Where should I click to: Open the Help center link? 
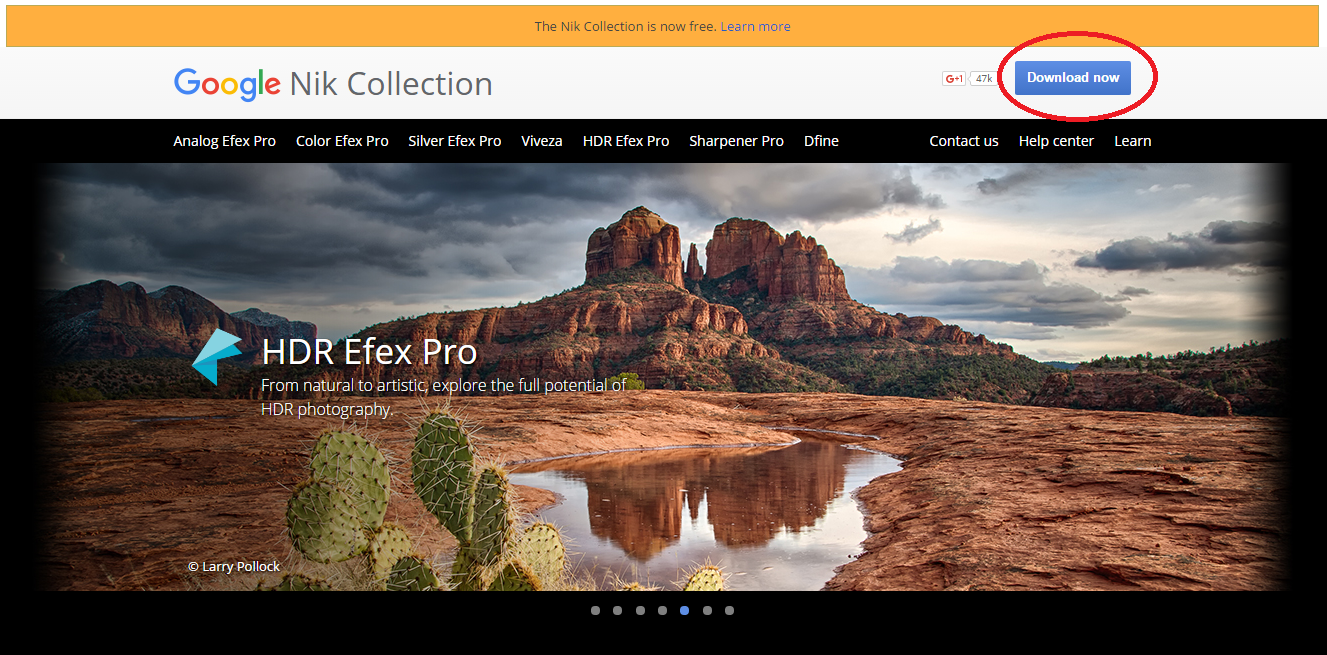coord(1056,141)
